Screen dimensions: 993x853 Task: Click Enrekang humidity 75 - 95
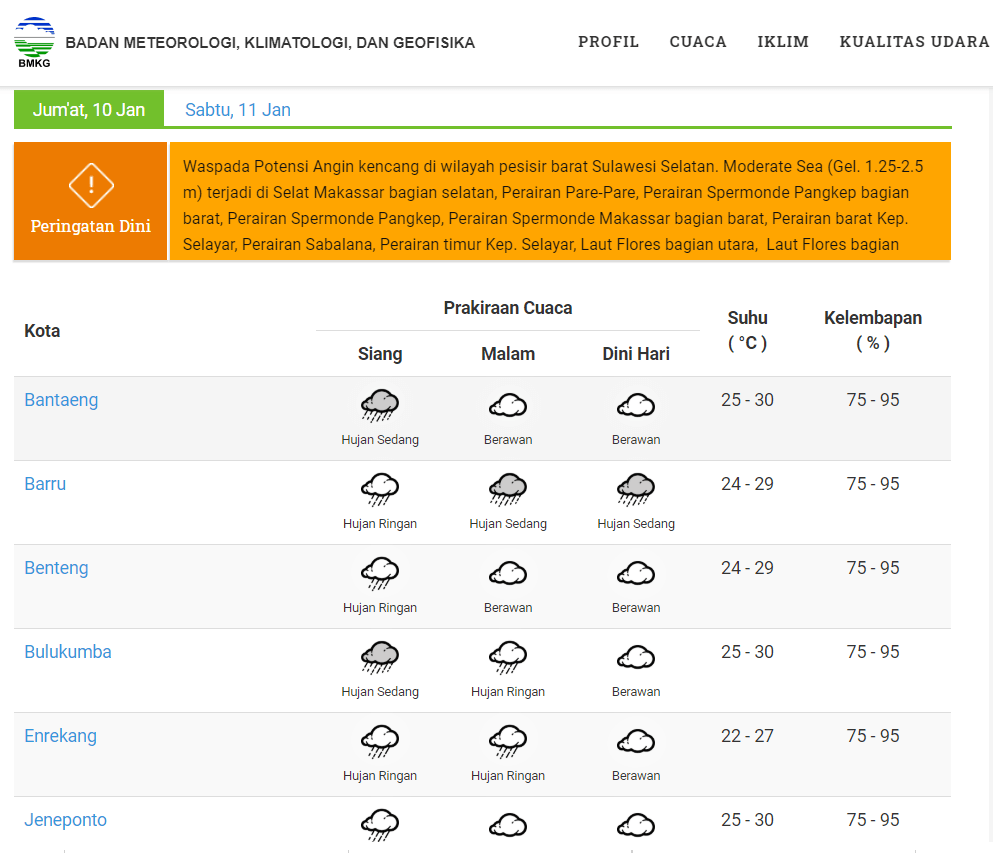click(x=873, y=736)
